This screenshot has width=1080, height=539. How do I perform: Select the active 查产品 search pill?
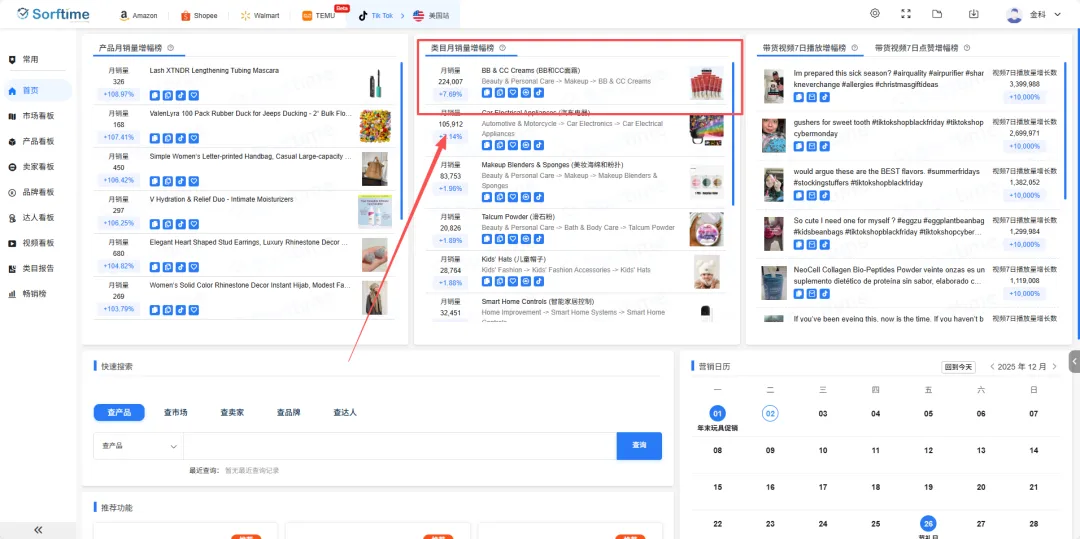(119, 412)
